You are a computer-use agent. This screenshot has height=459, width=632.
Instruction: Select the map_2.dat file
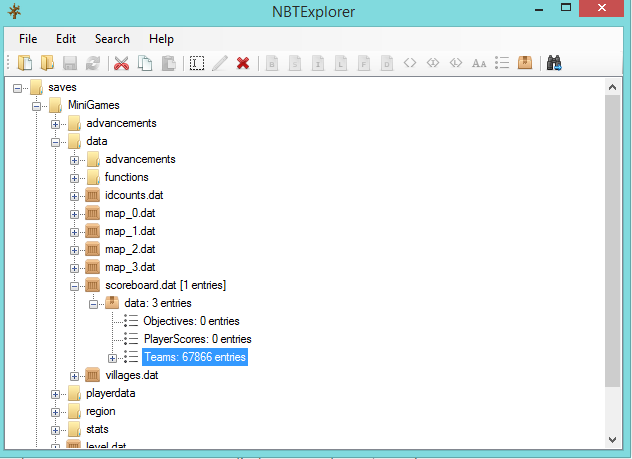[x=130, y=249]
